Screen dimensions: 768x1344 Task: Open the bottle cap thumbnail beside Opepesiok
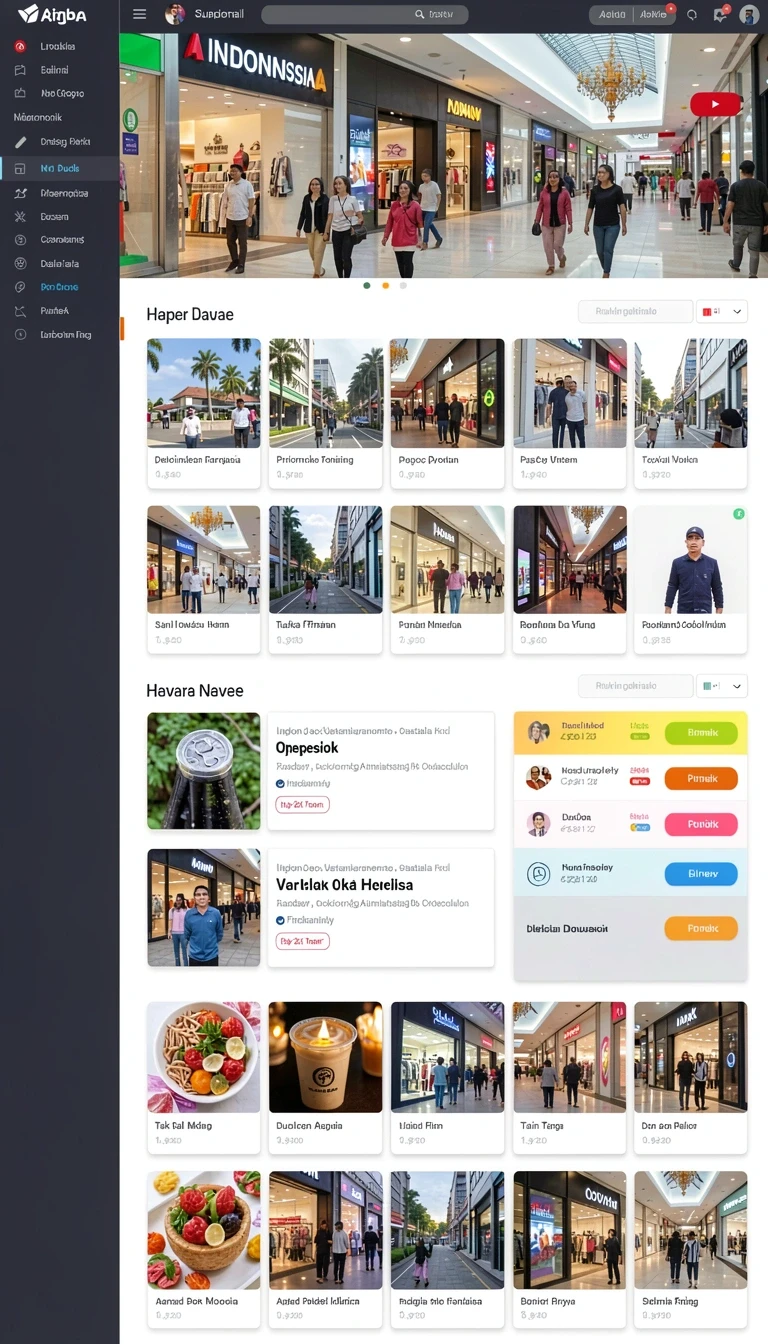click(x=204, y=771)
